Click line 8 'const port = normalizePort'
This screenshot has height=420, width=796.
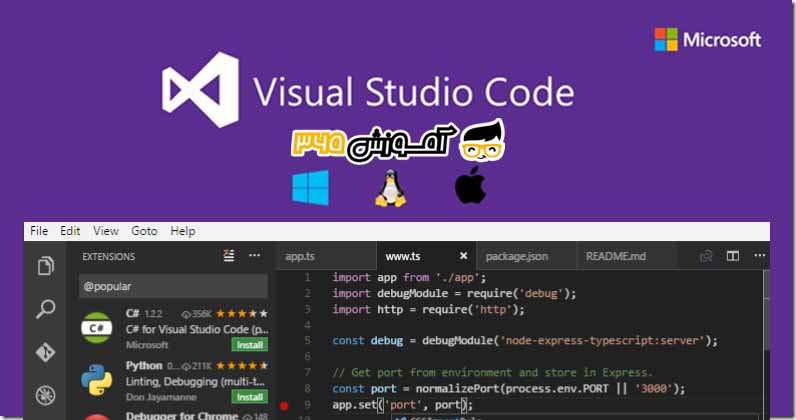509,389
